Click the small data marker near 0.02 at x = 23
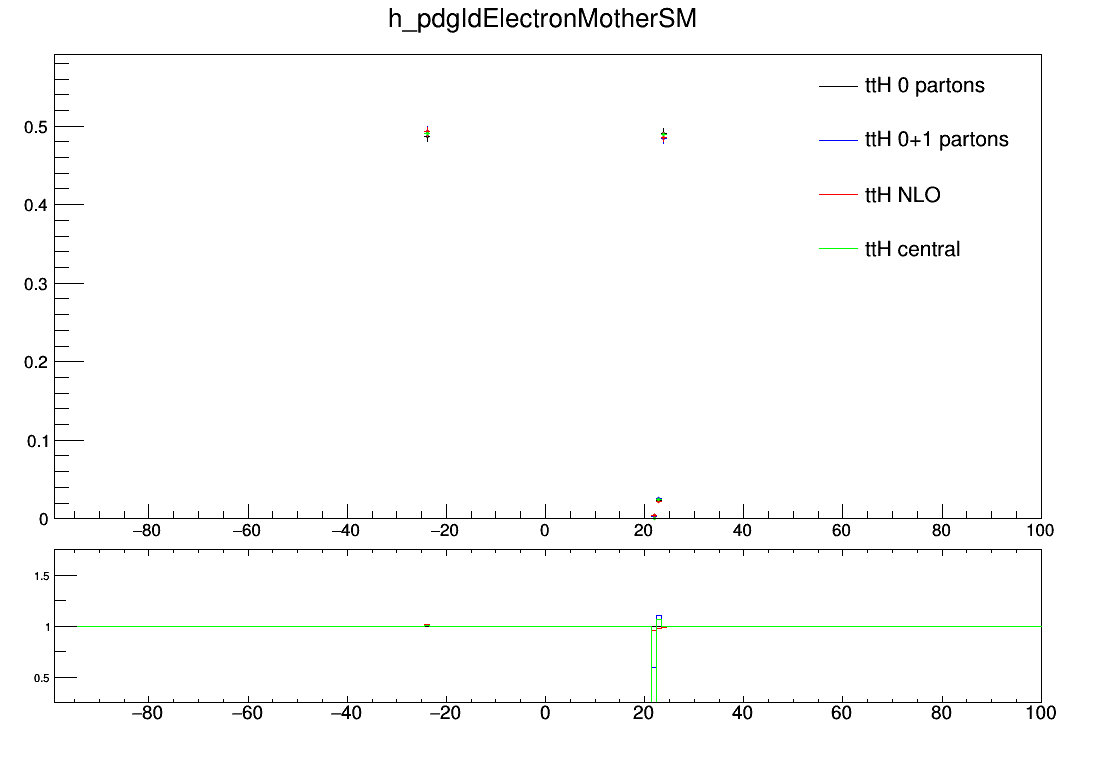The image size is (1096, 772). (658, 499)
